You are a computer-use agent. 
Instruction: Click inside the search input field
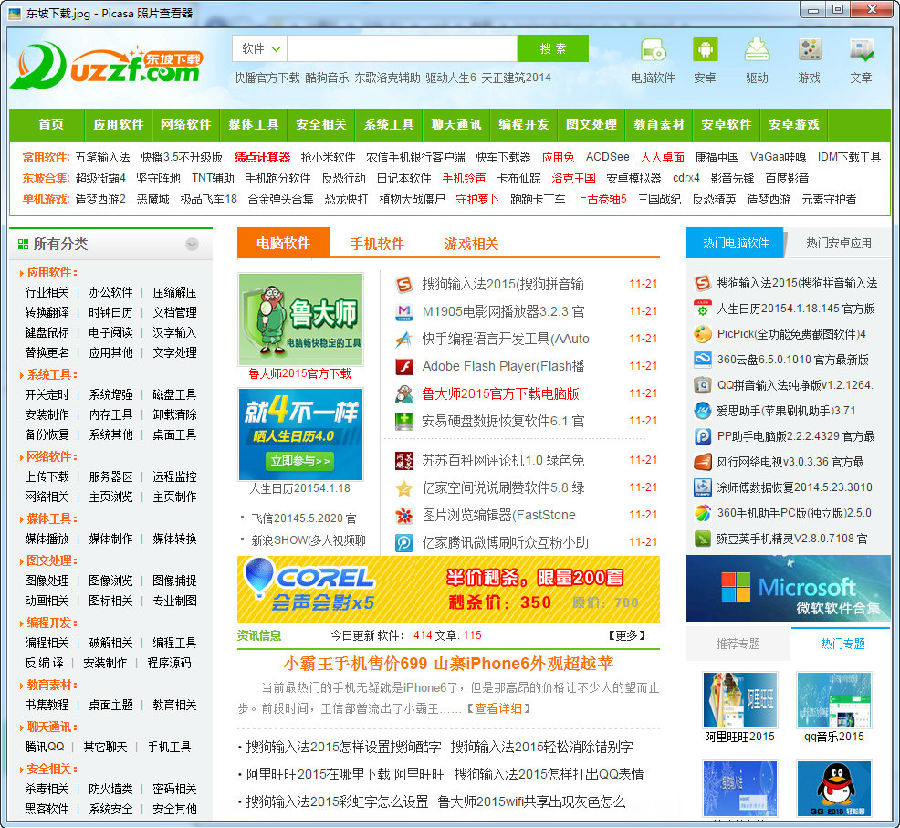(402, 49)
